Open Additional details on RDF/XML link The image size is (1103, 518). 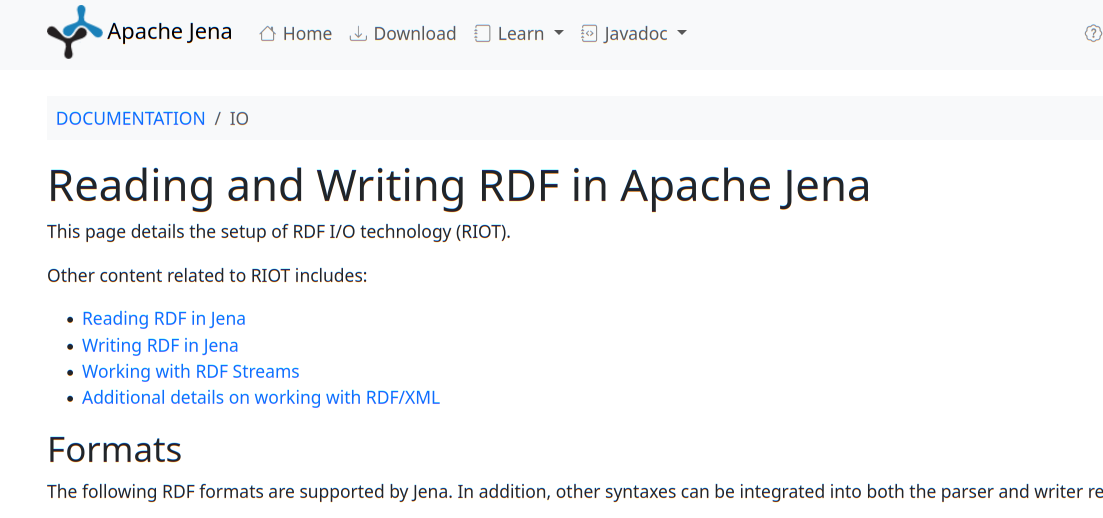[x=261, y=397]
